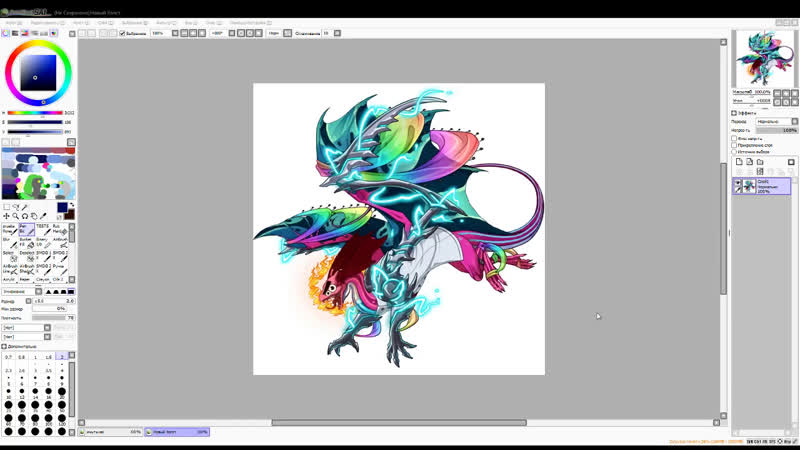This screenshot has width=800, height=450.
Task: Toggle the preserve opacity checkbox
Action: 734,138
